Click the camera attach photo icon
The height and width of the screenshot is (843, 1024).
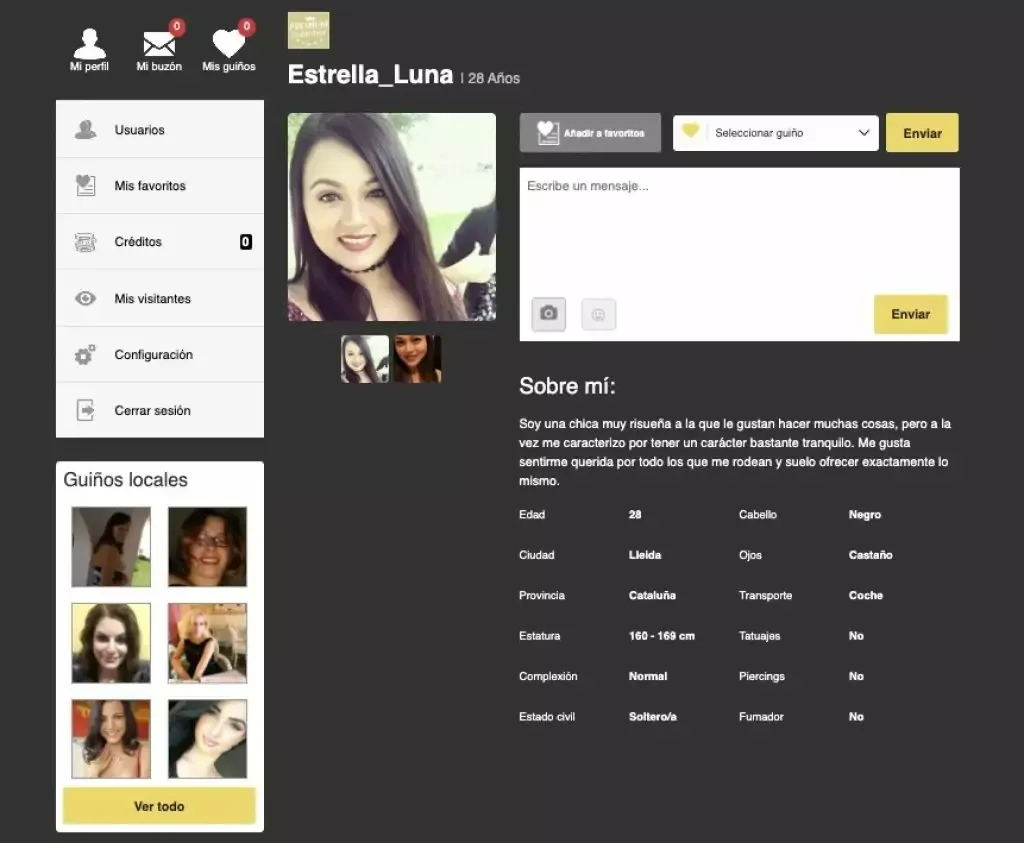(549, 314)
